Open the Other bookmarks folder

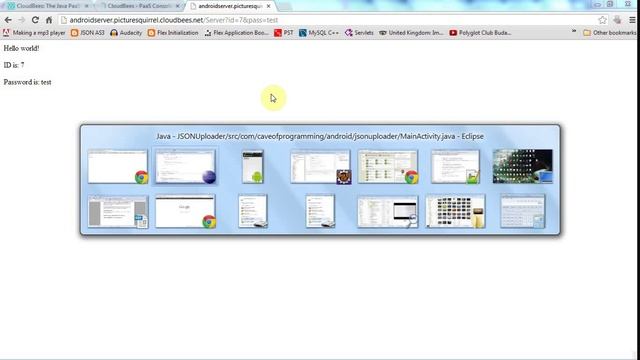[609, 33]
